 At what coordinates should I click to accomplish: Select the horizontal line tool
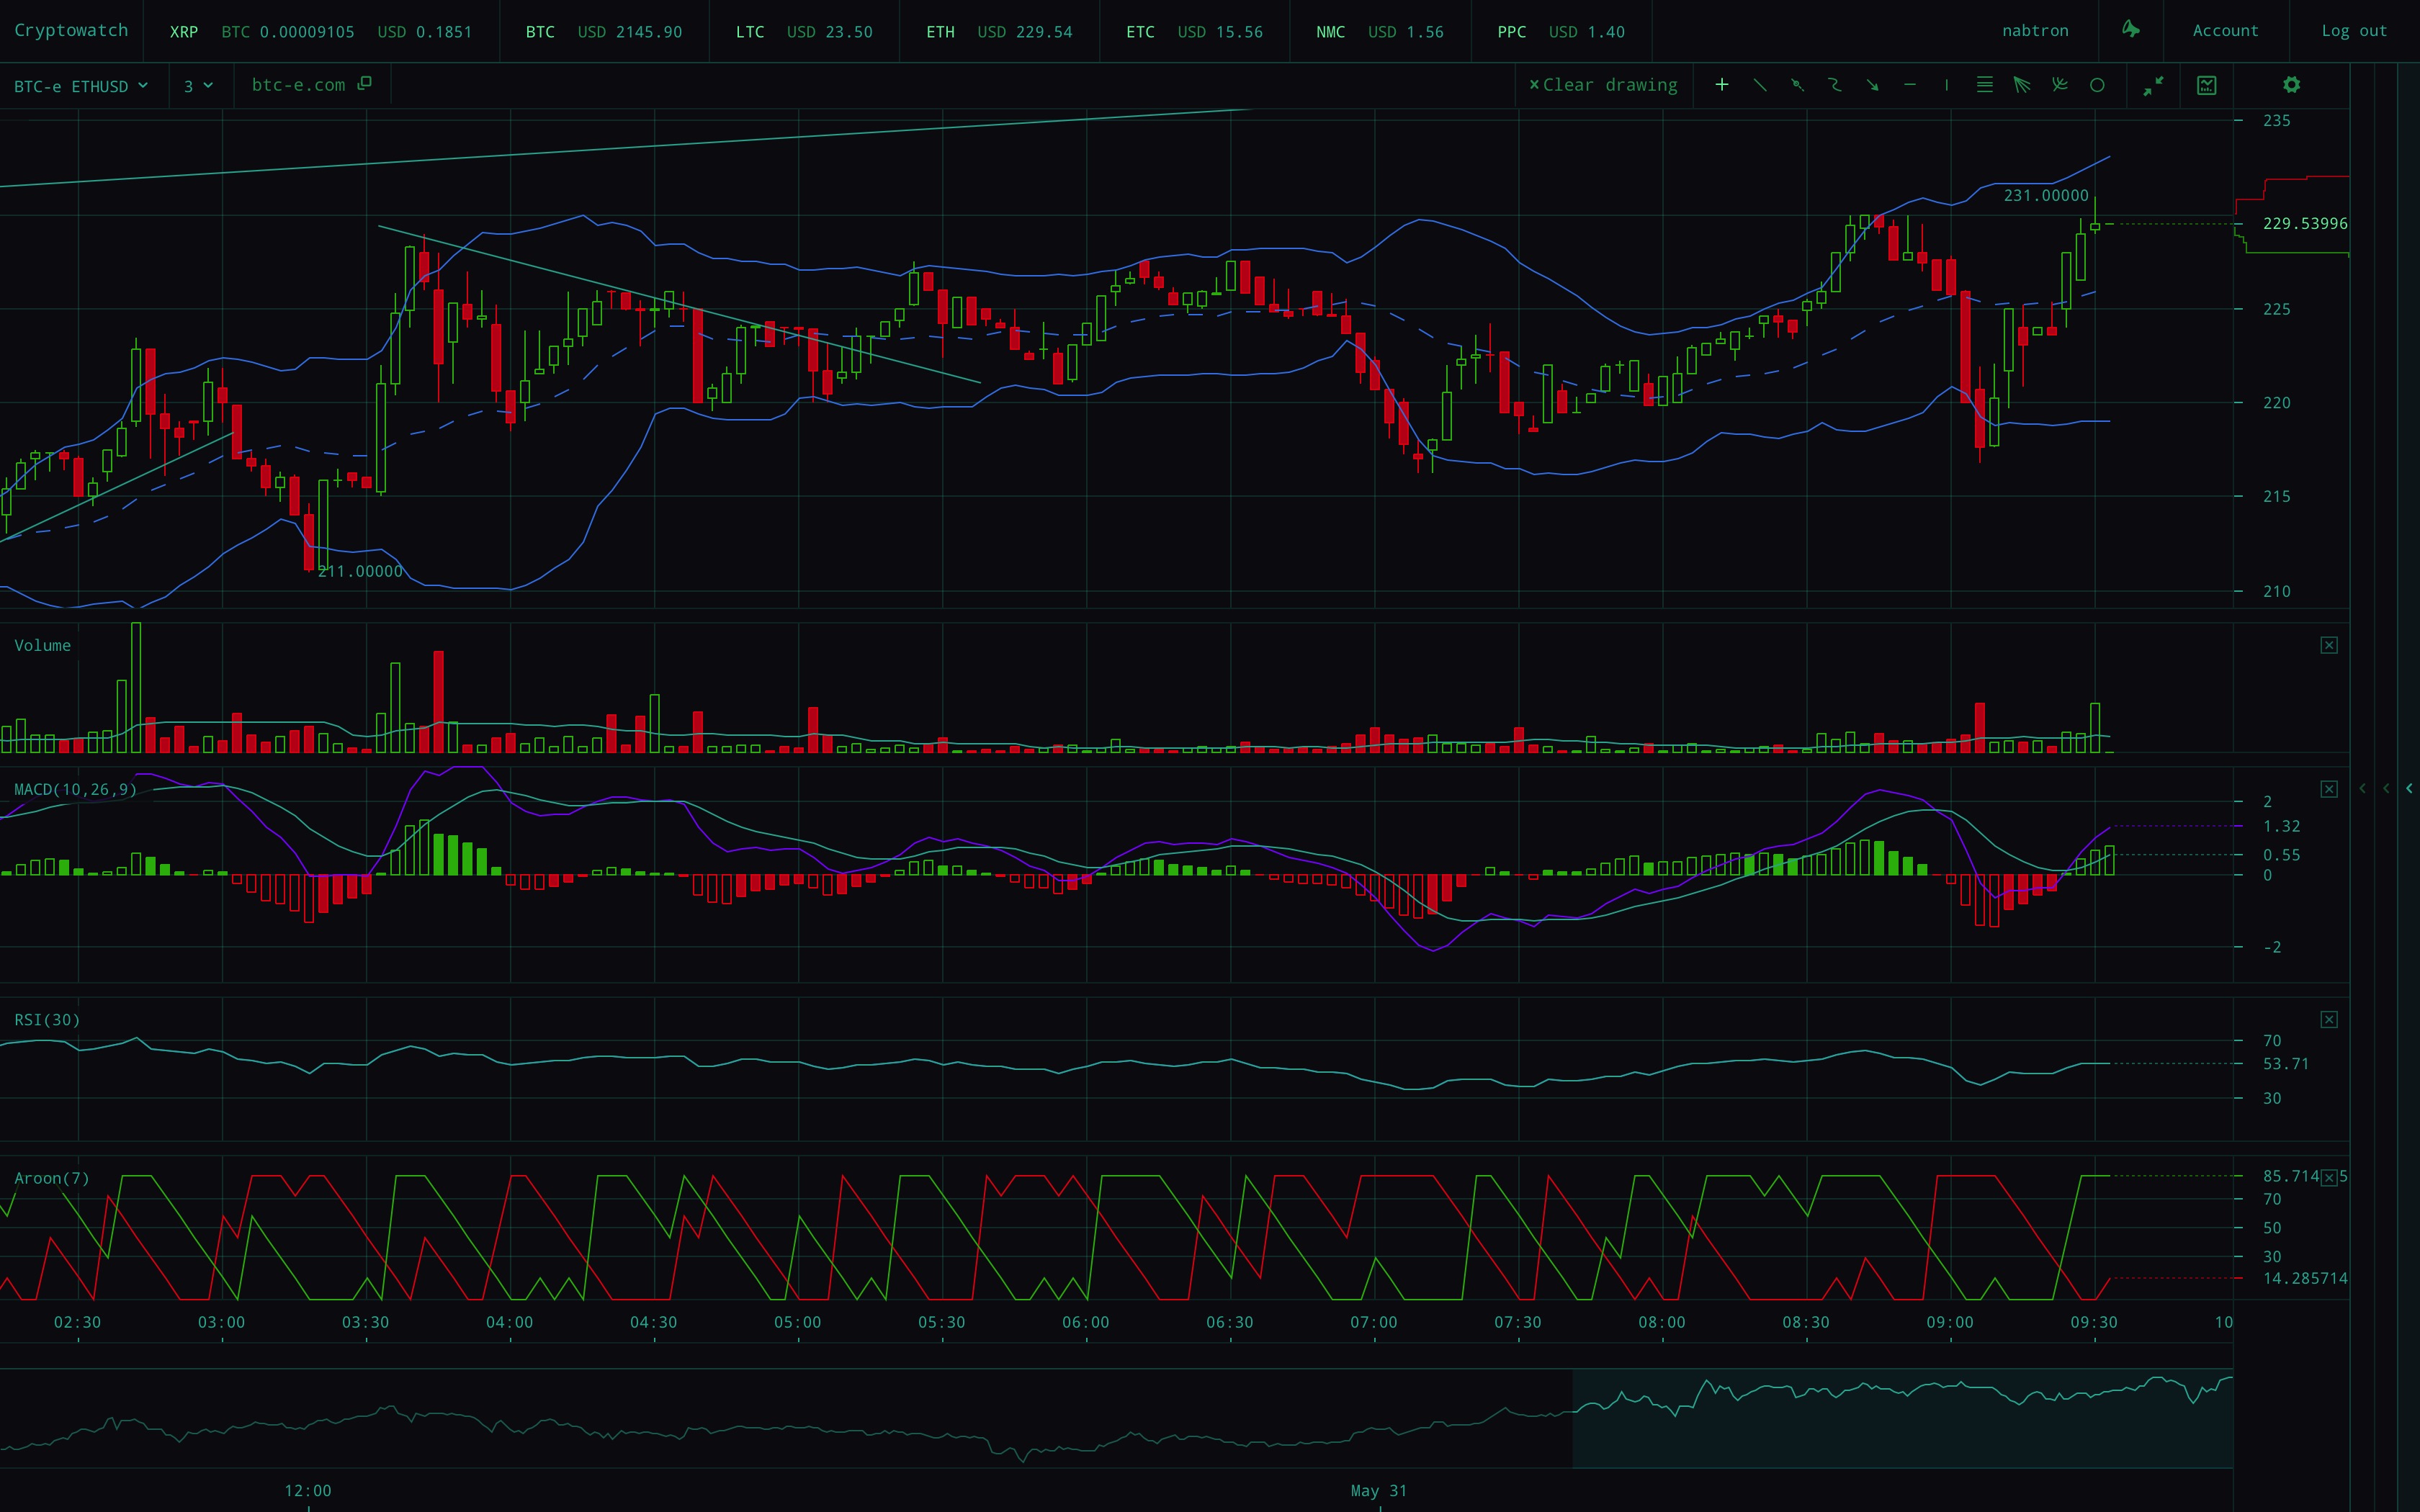point(1910,85)
